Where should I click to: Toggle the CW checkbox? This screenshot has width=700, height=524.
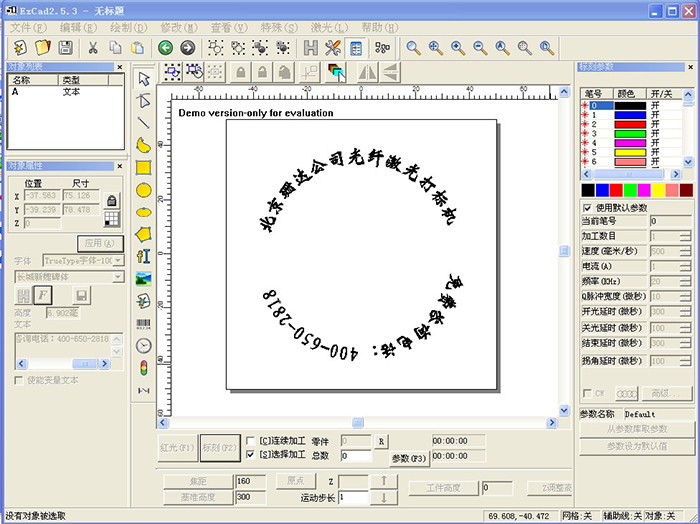pyautogui.click(x=588, y=393)
